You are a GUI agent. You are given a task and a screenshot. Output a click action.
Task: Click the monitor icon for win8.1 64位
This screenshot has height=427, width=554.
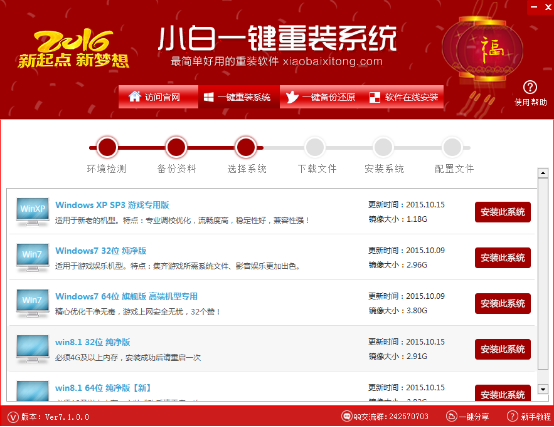pos(33,391)
